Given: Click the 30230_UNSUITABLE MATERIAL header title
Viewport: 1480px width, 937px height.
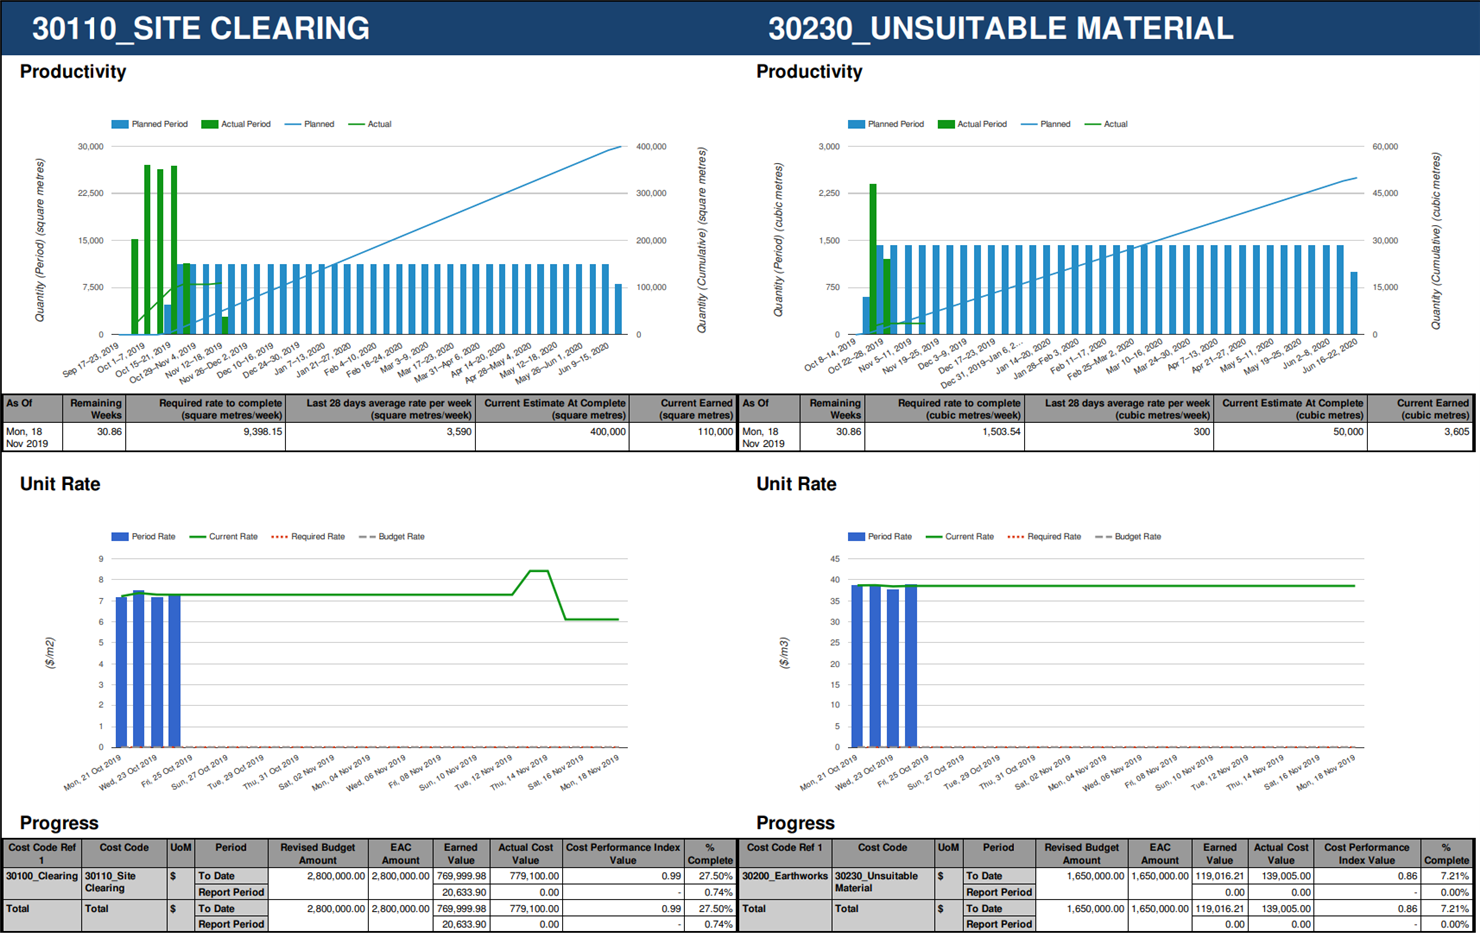Looking at the screenshot, I should tap(1000, 28).
